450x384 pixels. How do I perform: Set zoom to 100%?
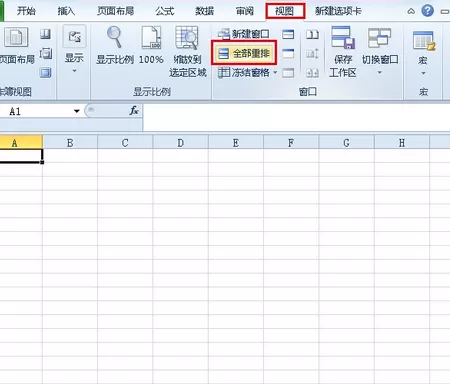[151, 46]
